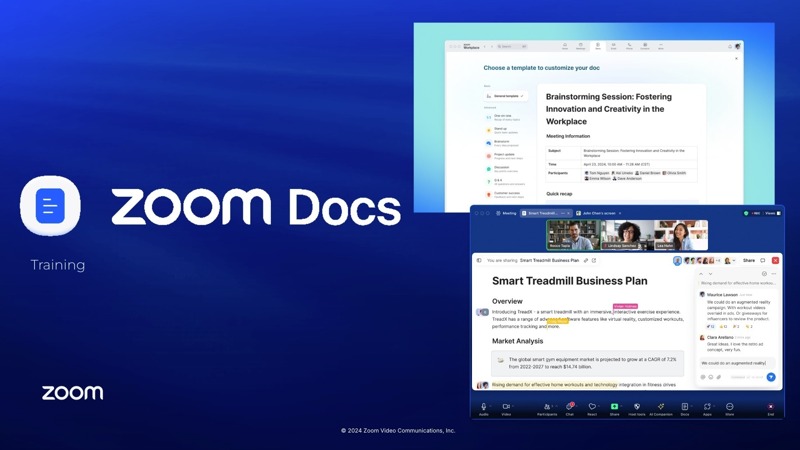The height and width of the screenshot is (450, 800).
Task: Click Rocco Tapia video thumbnail
Action: (572, 235)
